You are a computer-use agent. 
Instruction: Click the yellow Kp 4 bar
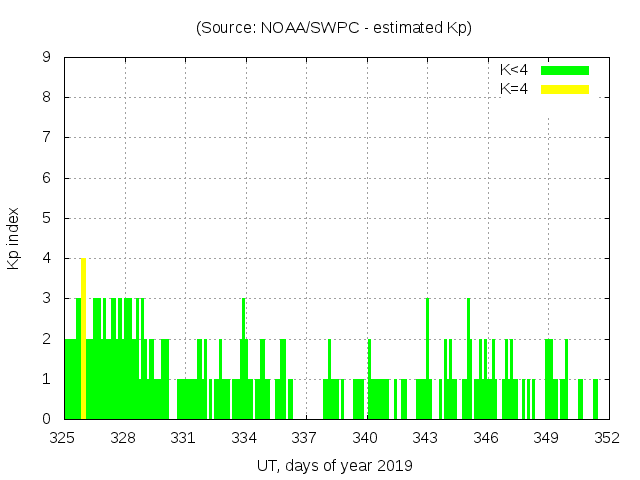point(83,340)
